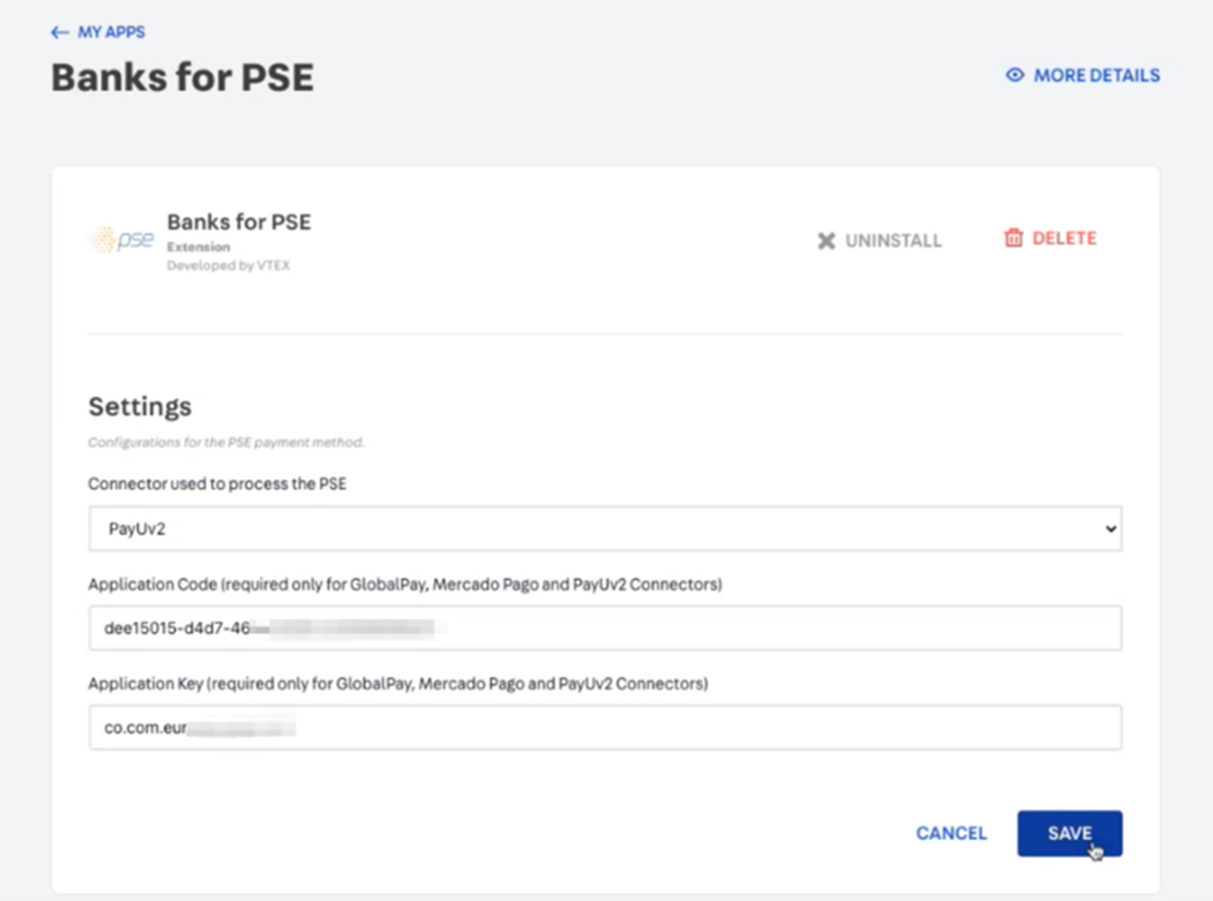Click the dropdown arrow of the connector select
Screen dimensions: 1213x901
pyautogui.click(x=1110, y=529)
